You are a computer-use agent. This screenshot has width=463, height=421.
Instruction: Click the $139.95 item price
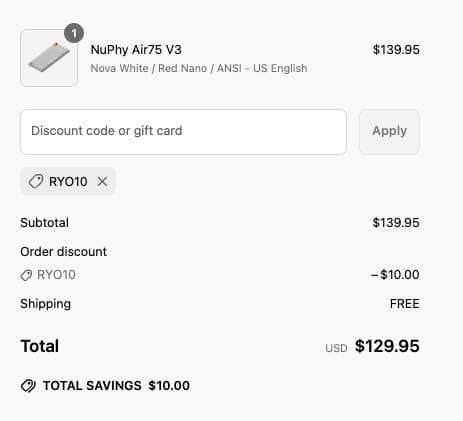coord(396,50)
